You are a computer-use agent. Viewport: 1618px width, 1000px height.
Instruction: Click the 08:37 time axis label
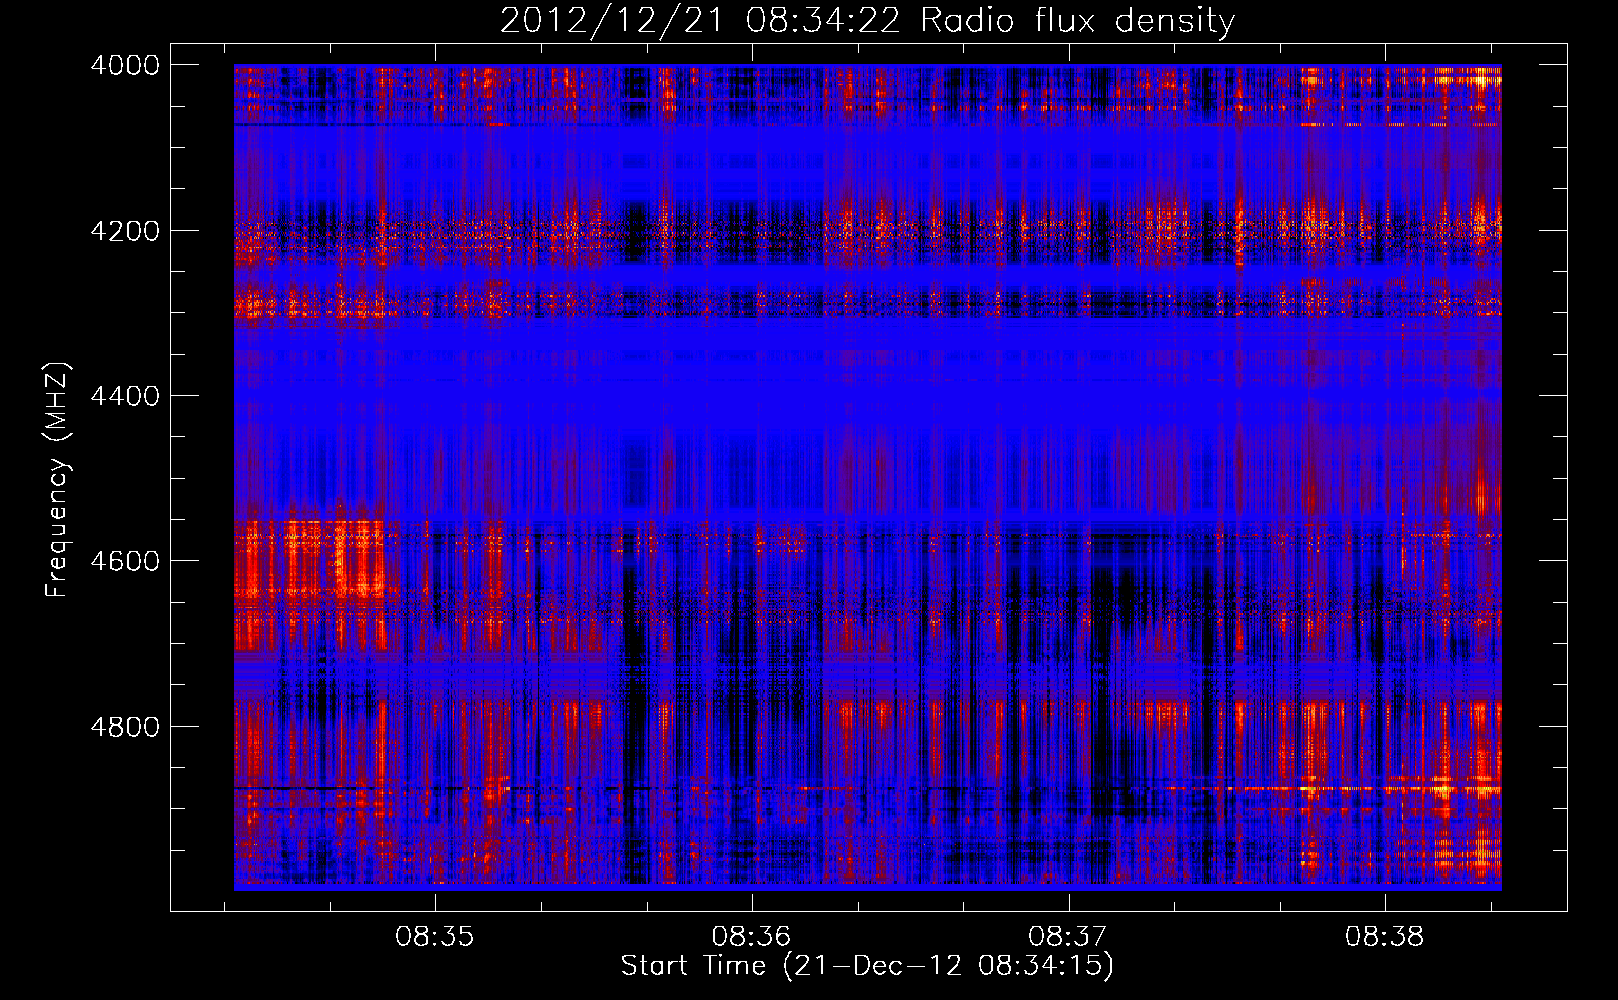coord(1068,937)
